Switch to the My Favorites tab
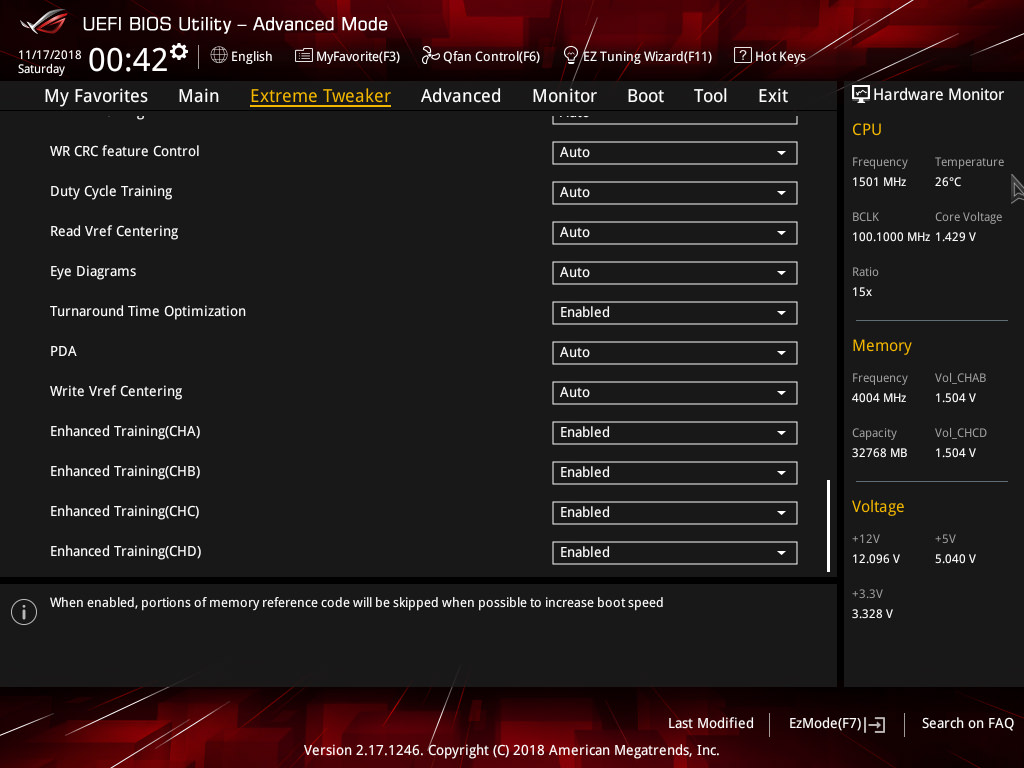Screen dimensions: 1024x768 coord(96,96)
